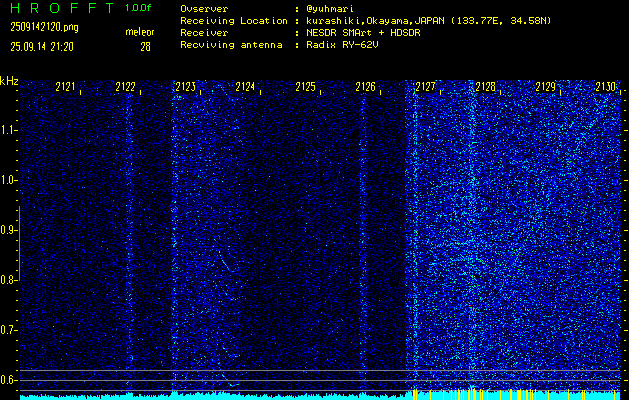Click the 0.6 kHz axis label
Screen dimensions: 629x400
tap(8, 380)
